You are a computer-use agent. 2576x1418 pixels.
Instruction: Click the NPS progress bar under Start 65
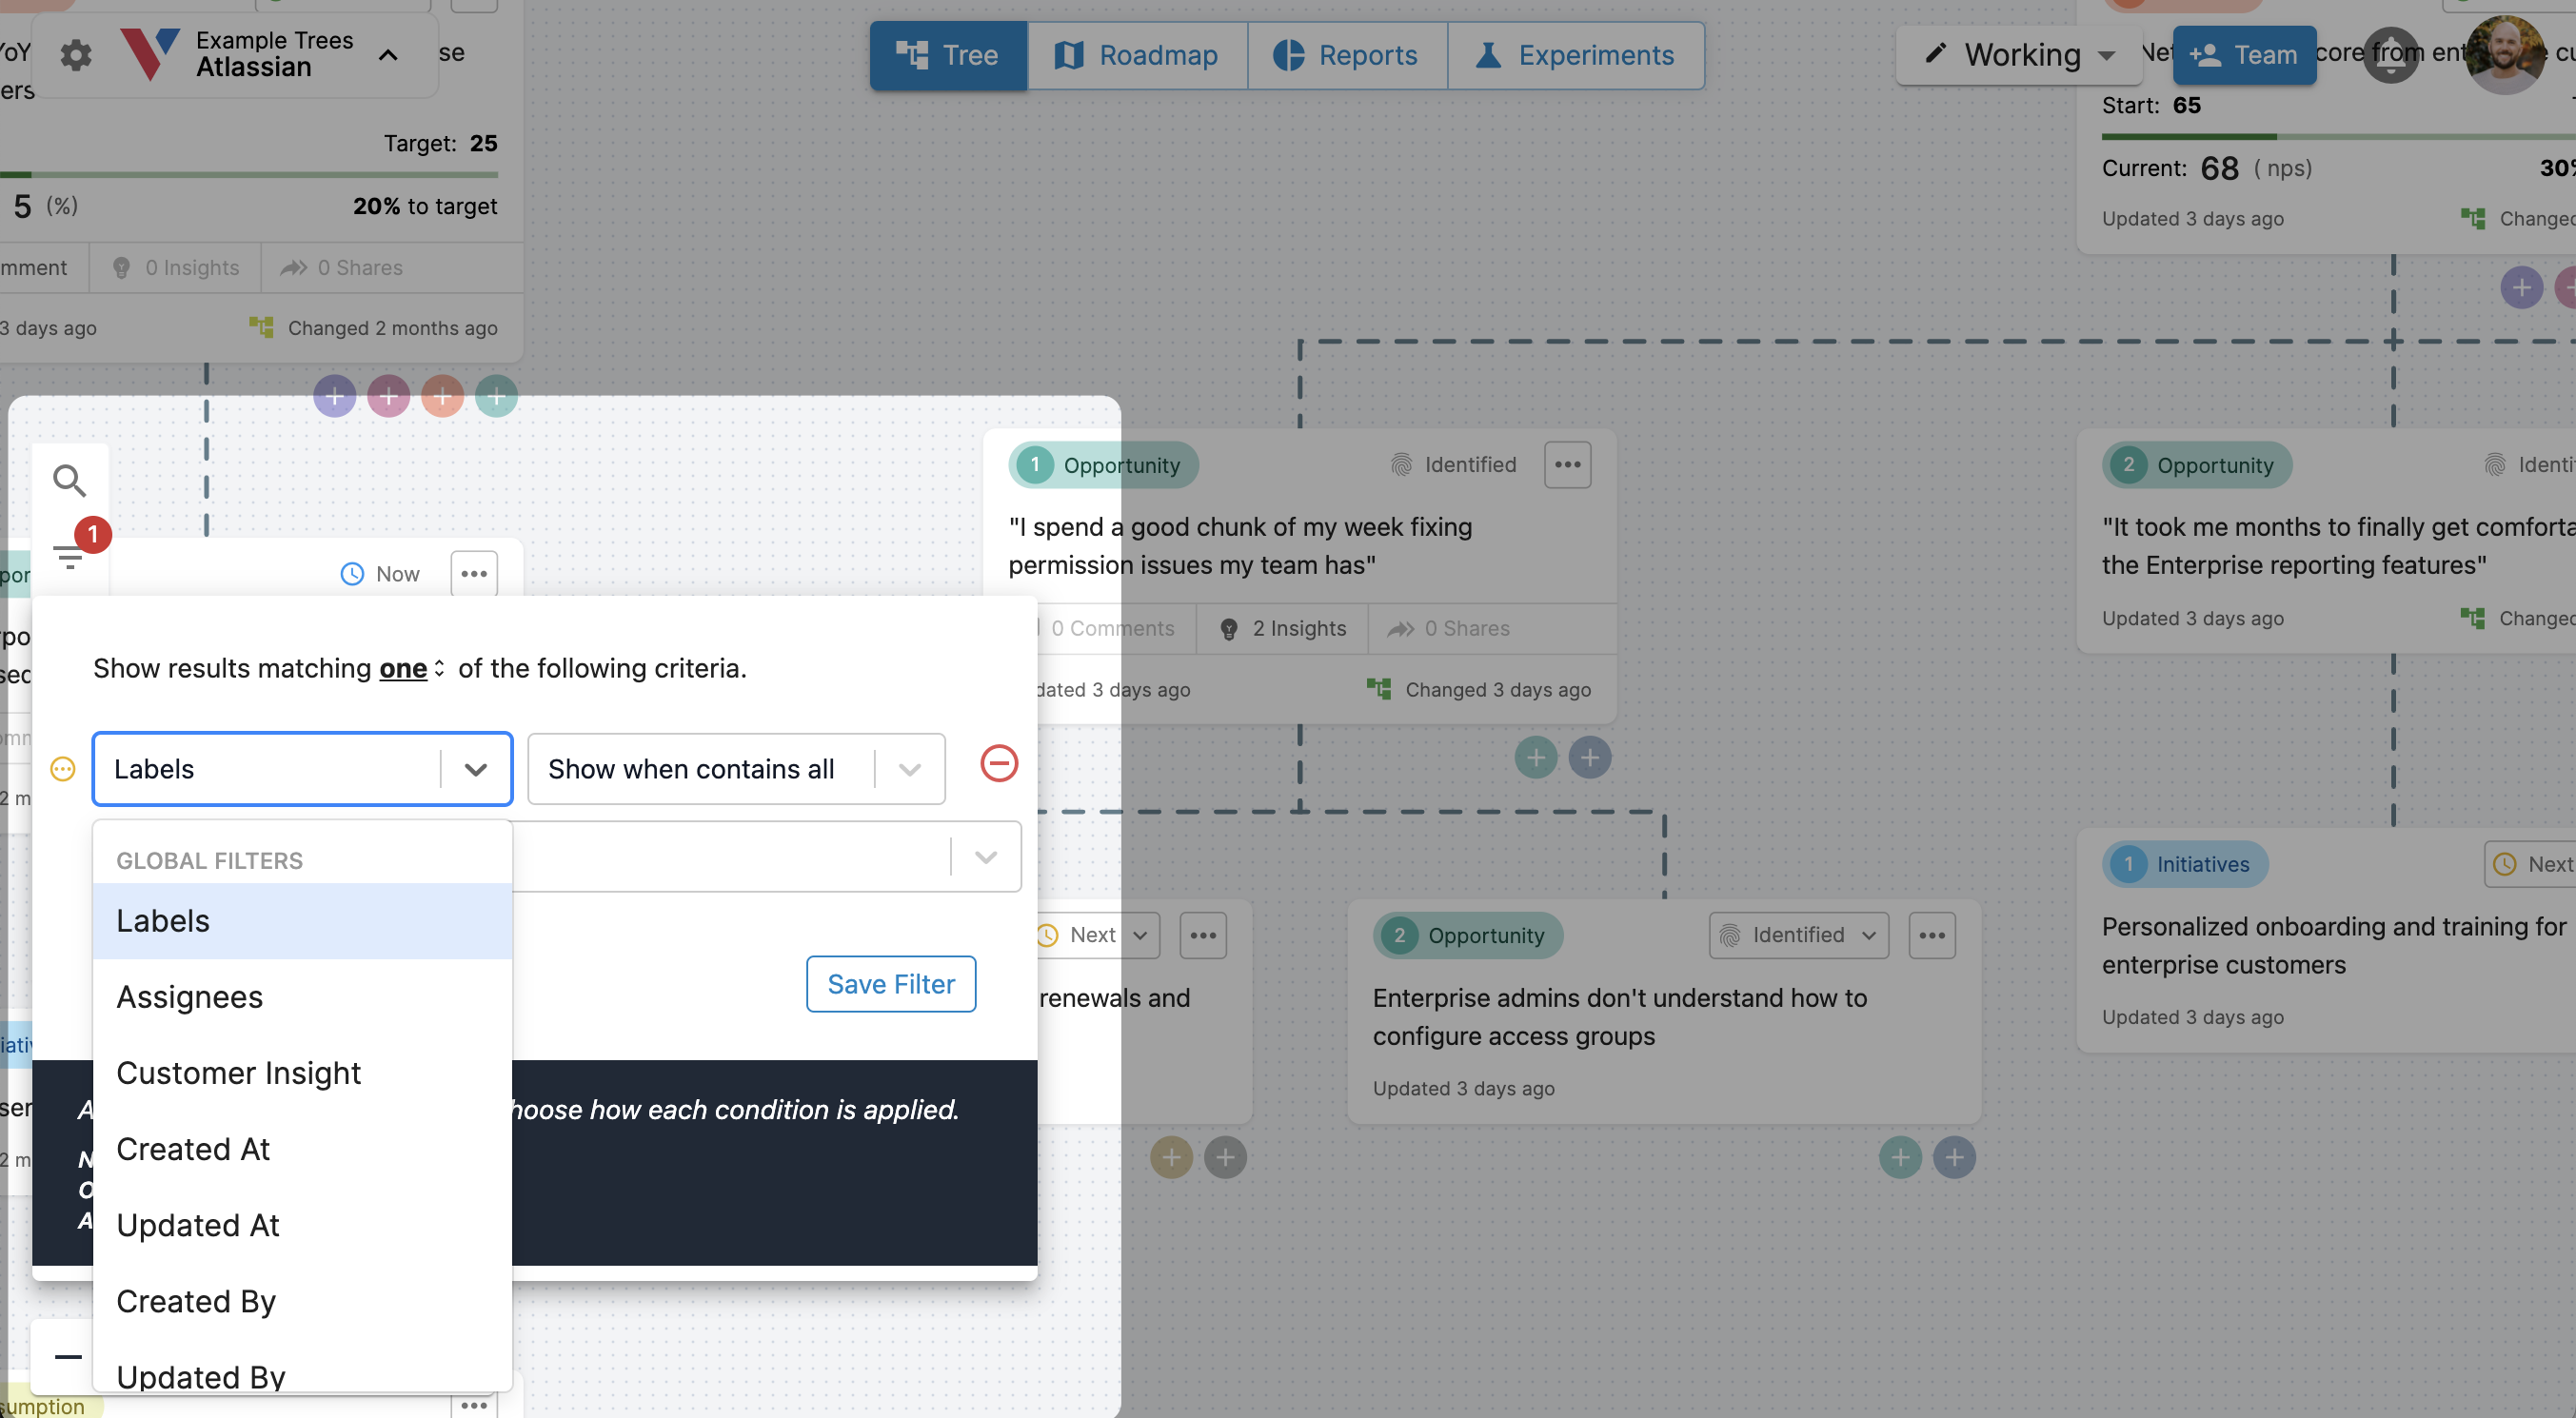(2338, 137)
